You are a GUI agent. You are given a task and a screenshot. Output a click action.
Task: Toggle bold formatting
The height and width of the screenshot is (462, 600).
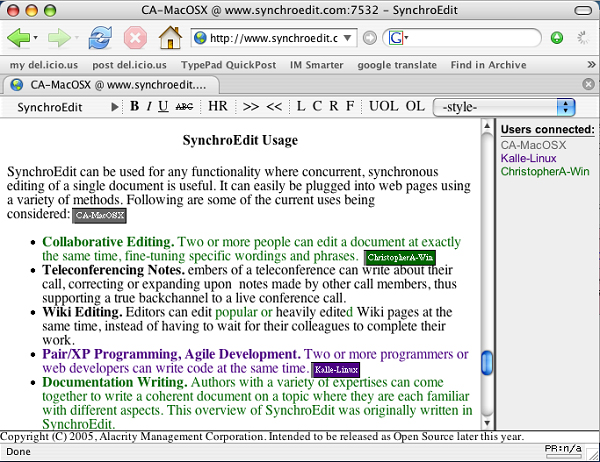tap(134, 106)
